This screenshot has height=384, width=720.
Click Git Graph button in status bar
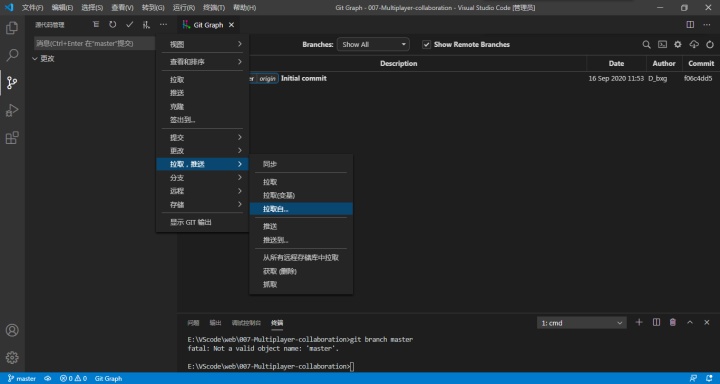tap(108, 378)
